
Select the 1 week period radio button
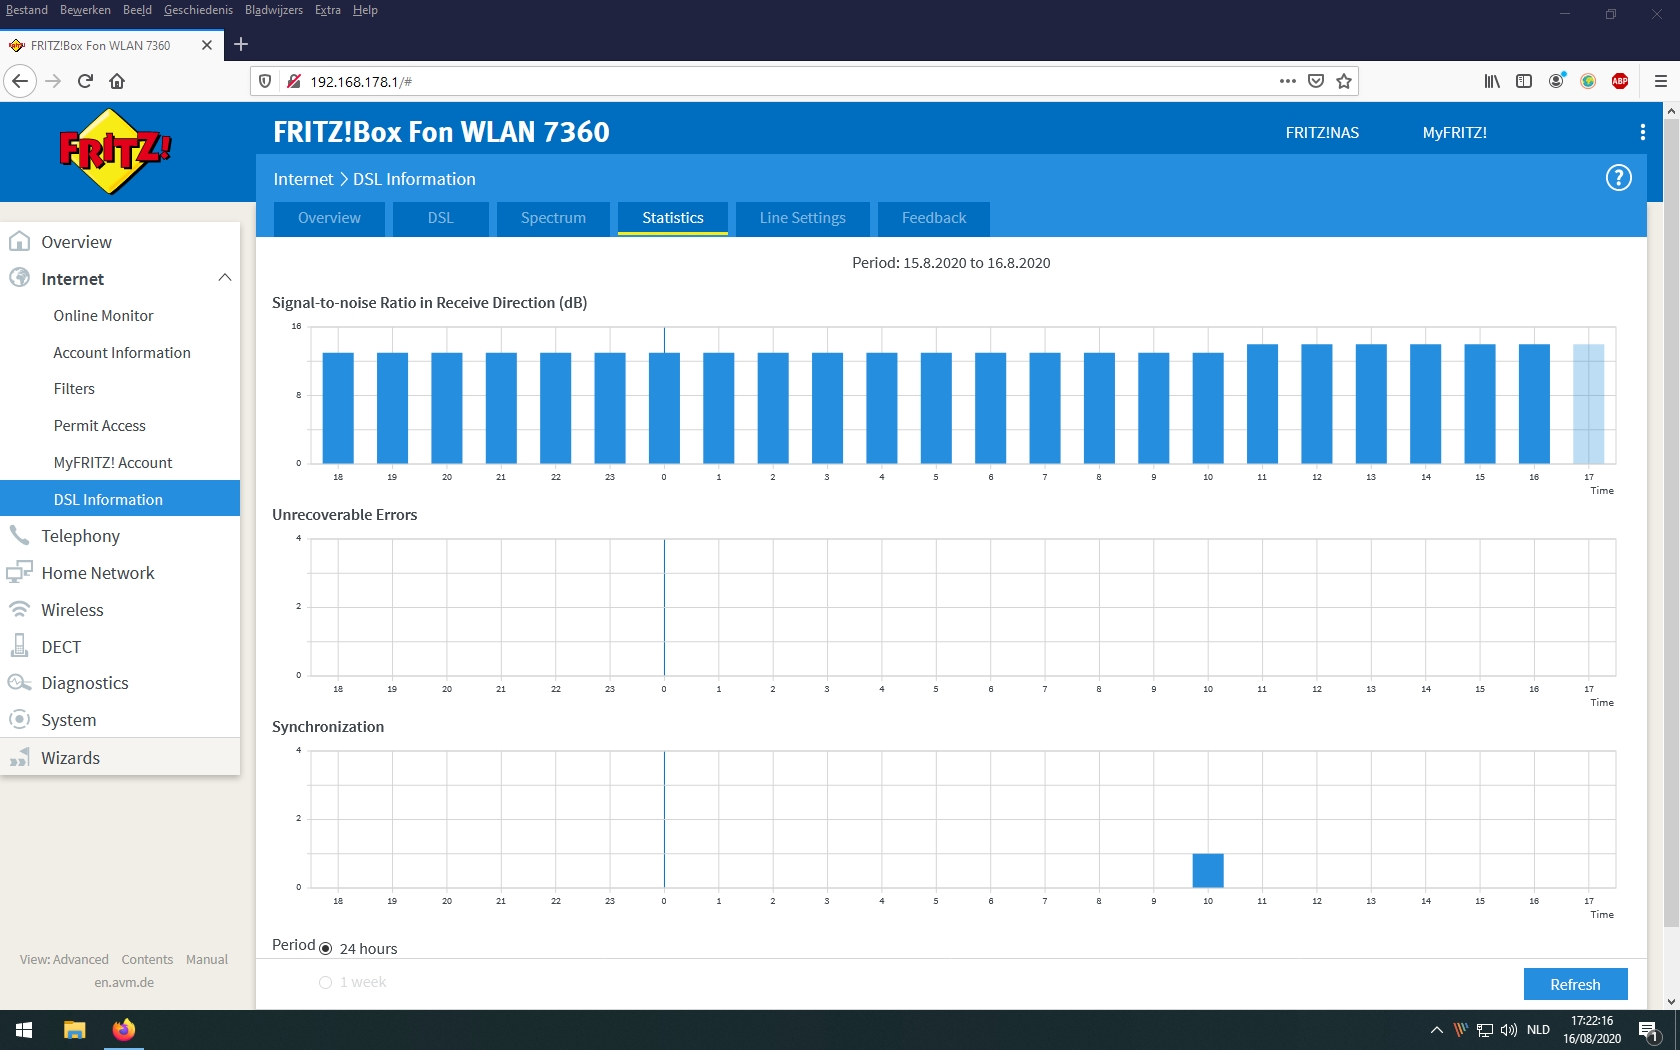pyautogui.click(x=325, y=982)
